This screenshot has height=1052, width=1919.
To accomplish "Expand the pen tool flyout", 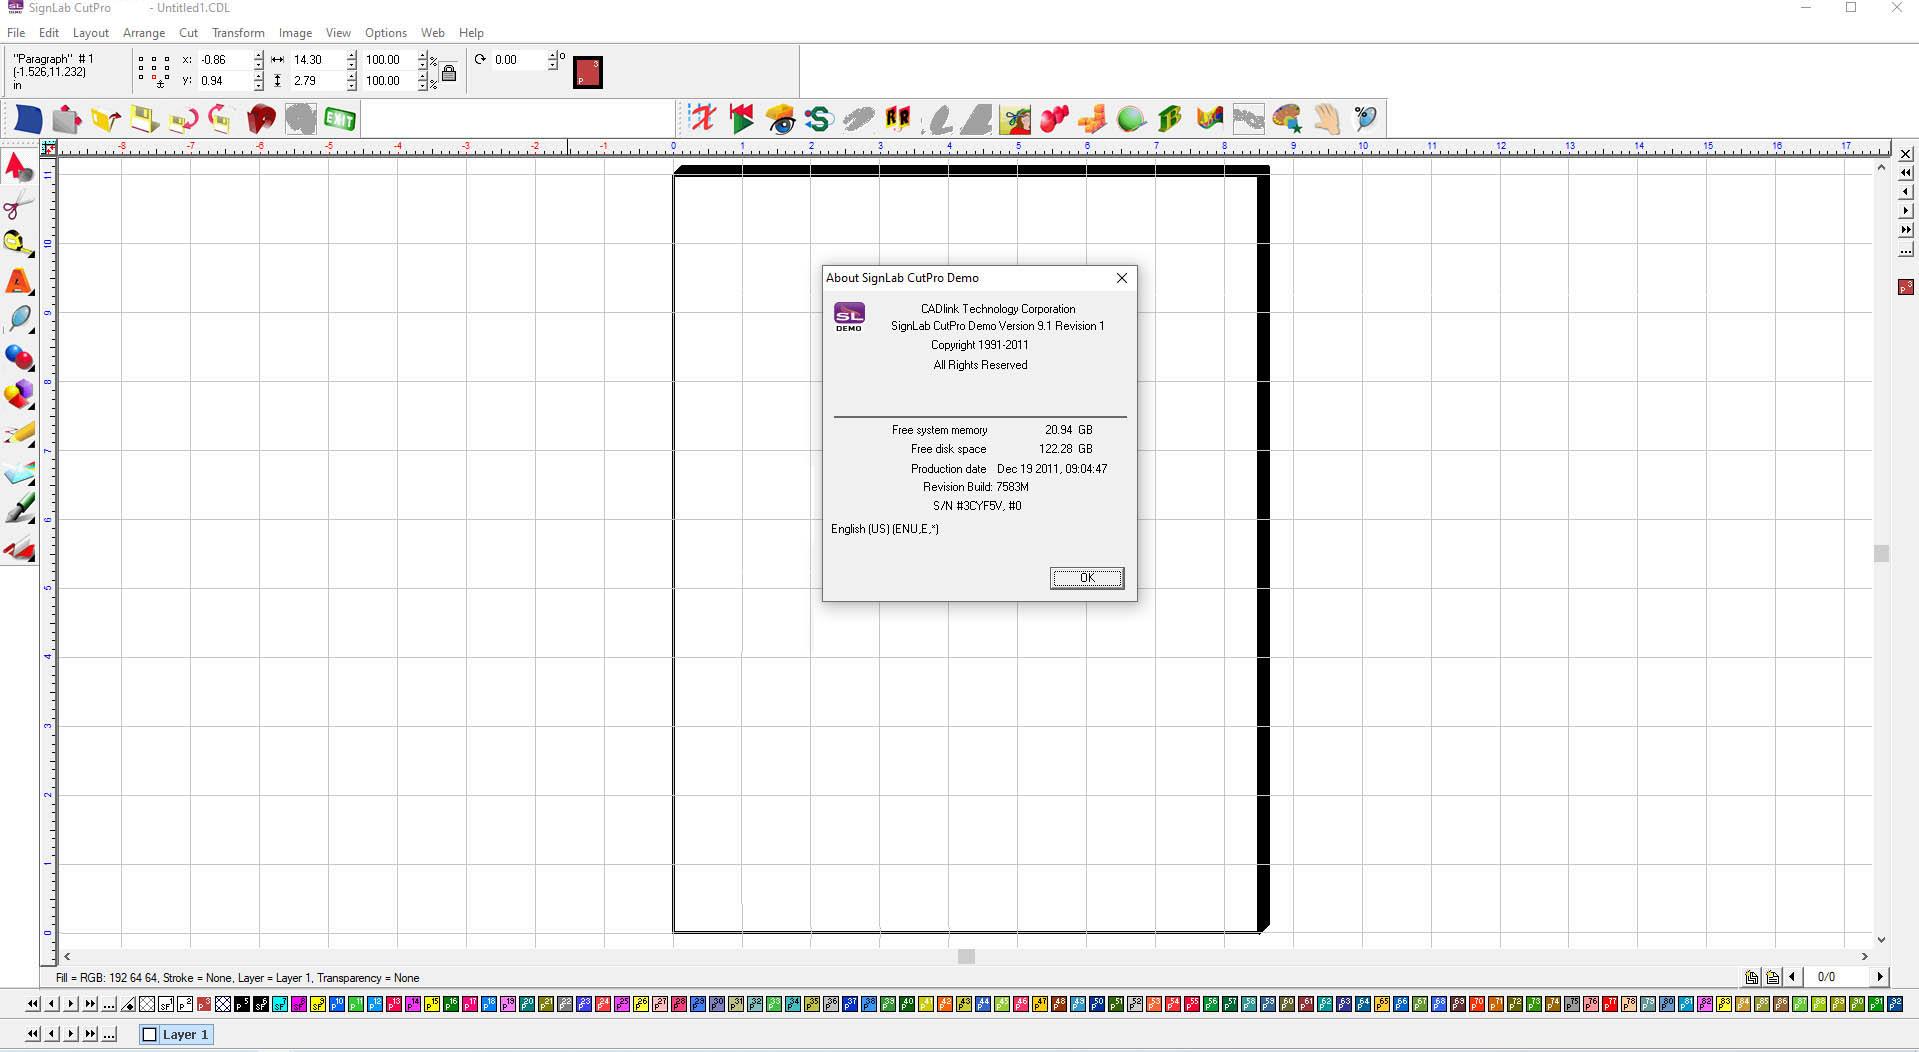I will pos(31,520).
